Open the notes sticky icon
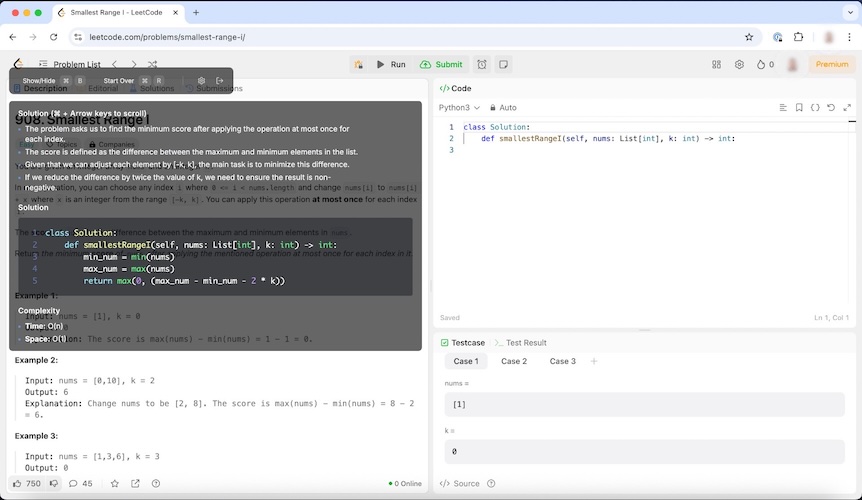This screenshot has width=862, height=500. click(x=503, y=64)
